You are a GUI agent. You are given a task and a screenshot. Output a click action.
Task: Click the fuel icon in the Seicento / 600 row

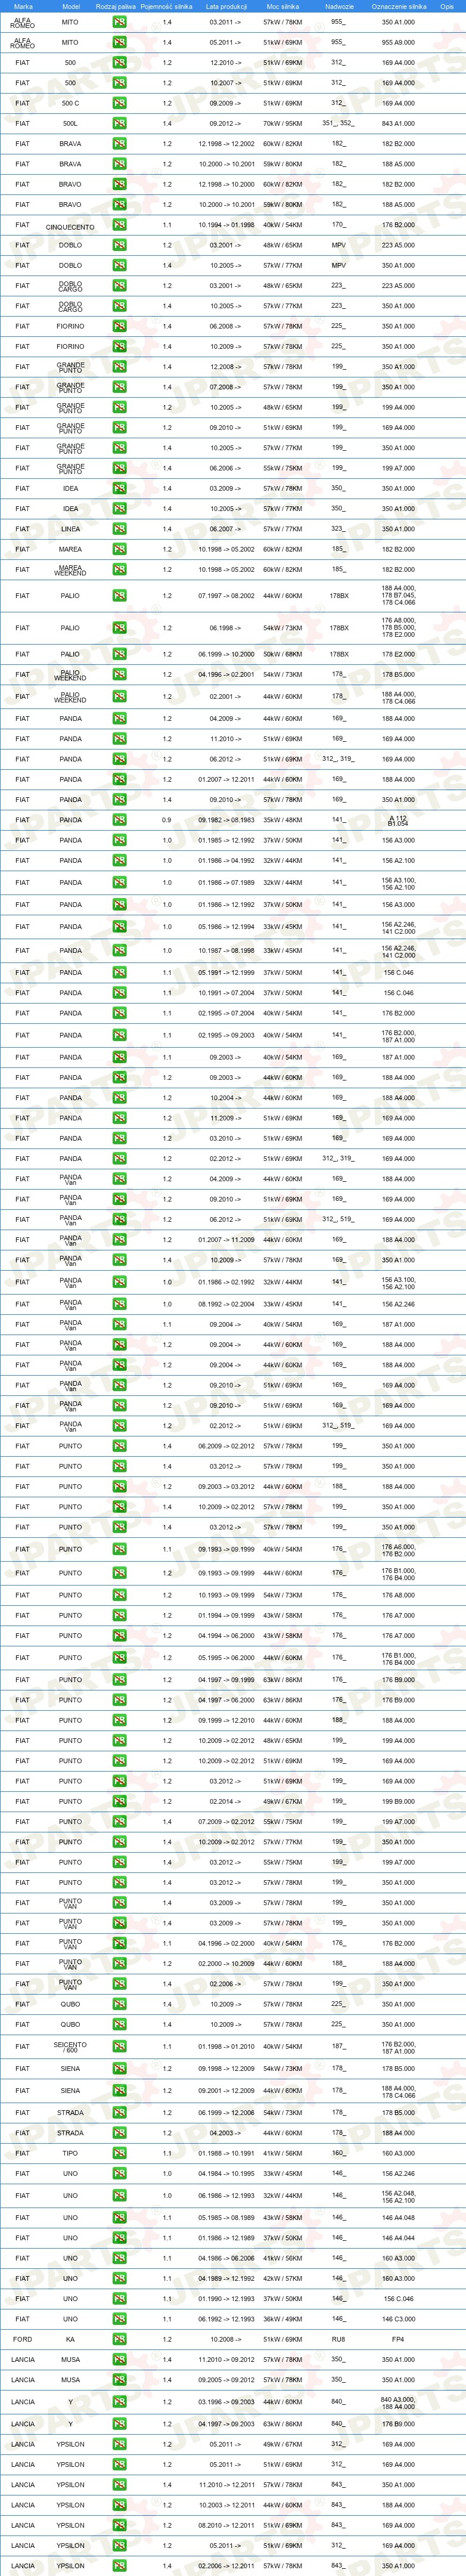tap(119, 2047)
